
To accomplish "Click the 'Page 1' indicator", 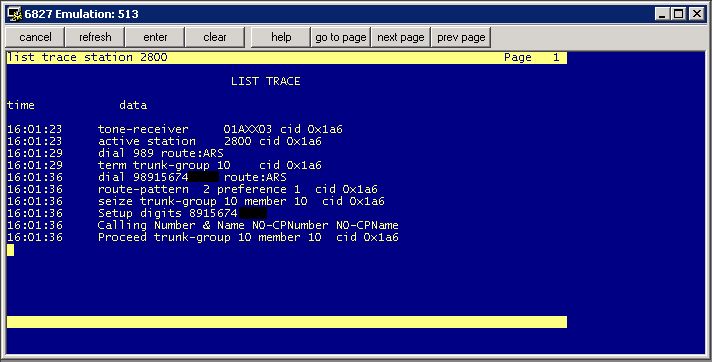I will click(532, 57).
